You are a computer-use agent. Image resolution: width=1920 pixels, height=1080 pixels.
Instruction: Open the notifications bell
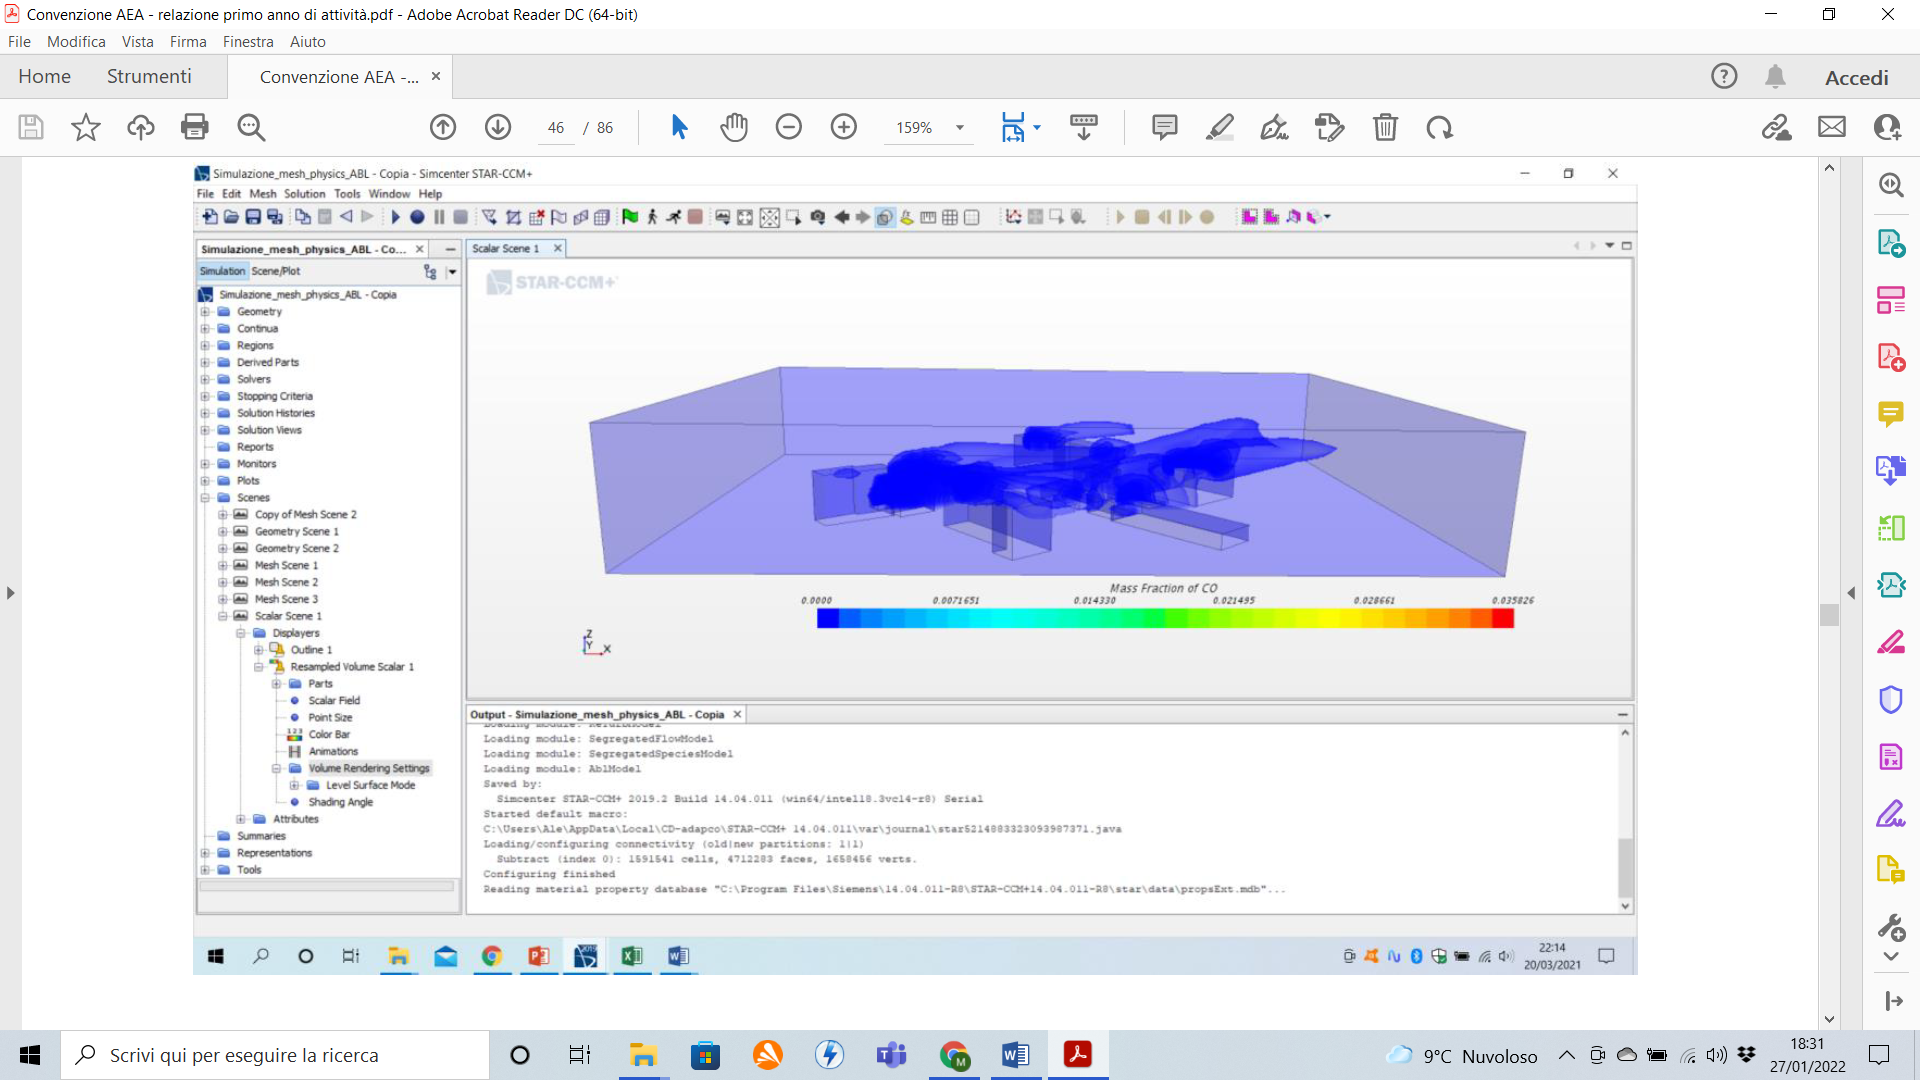1775,76
